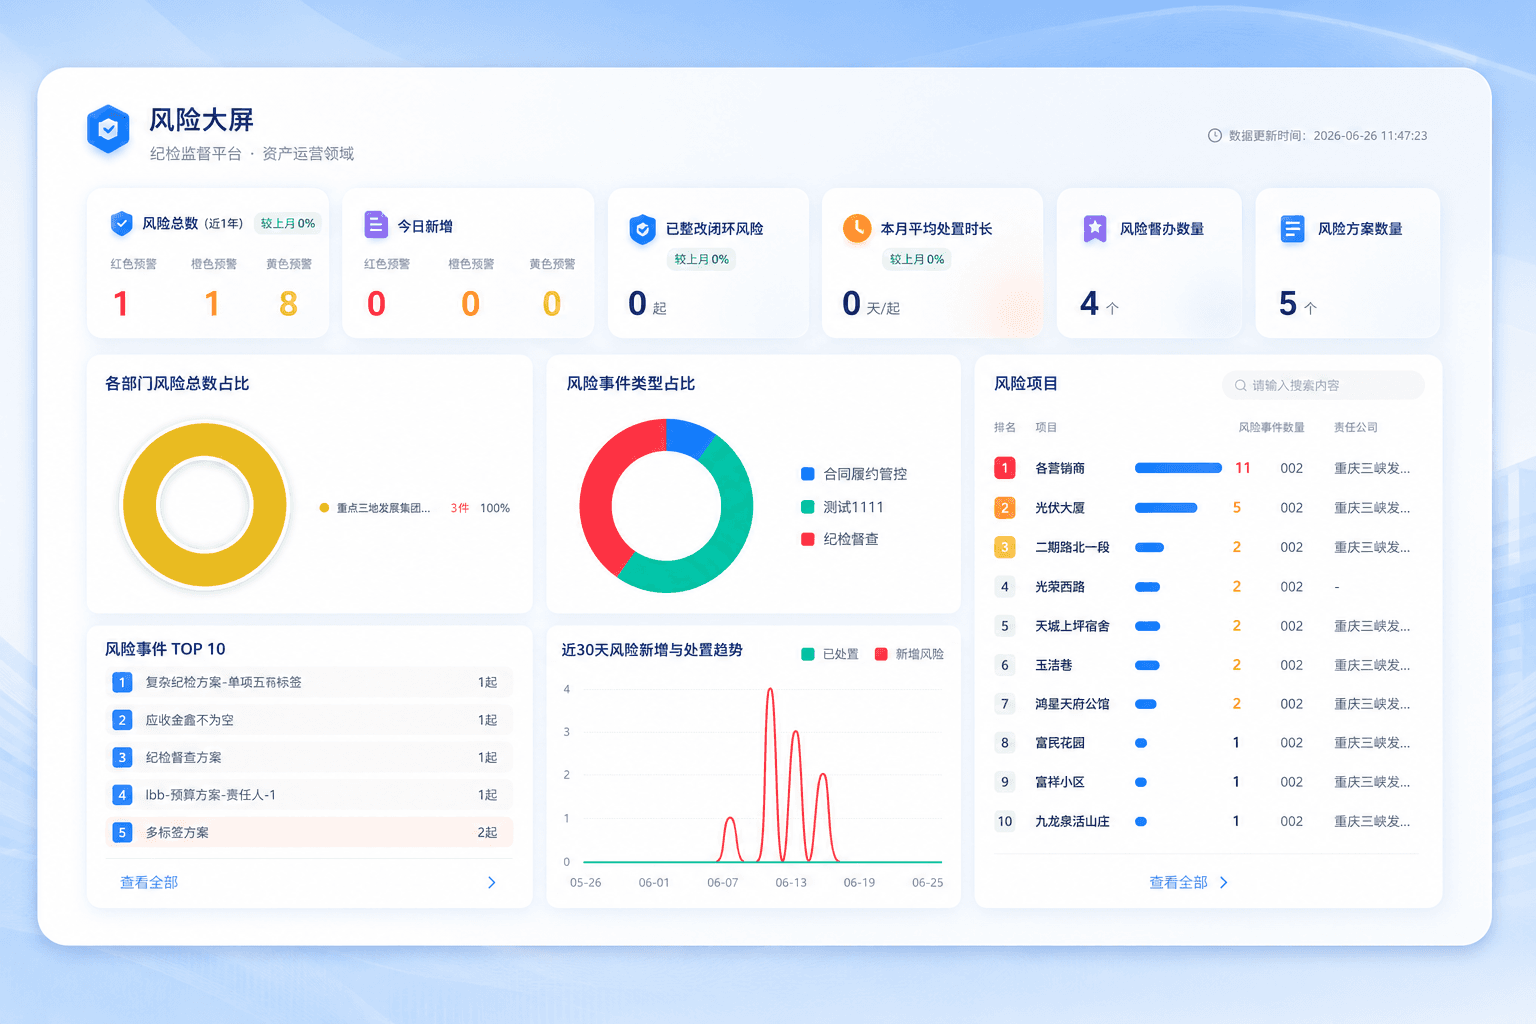Click the 各营销商 progress bar
The width and height of the screenshot is (1536, 1024).
click(1178, 468)
